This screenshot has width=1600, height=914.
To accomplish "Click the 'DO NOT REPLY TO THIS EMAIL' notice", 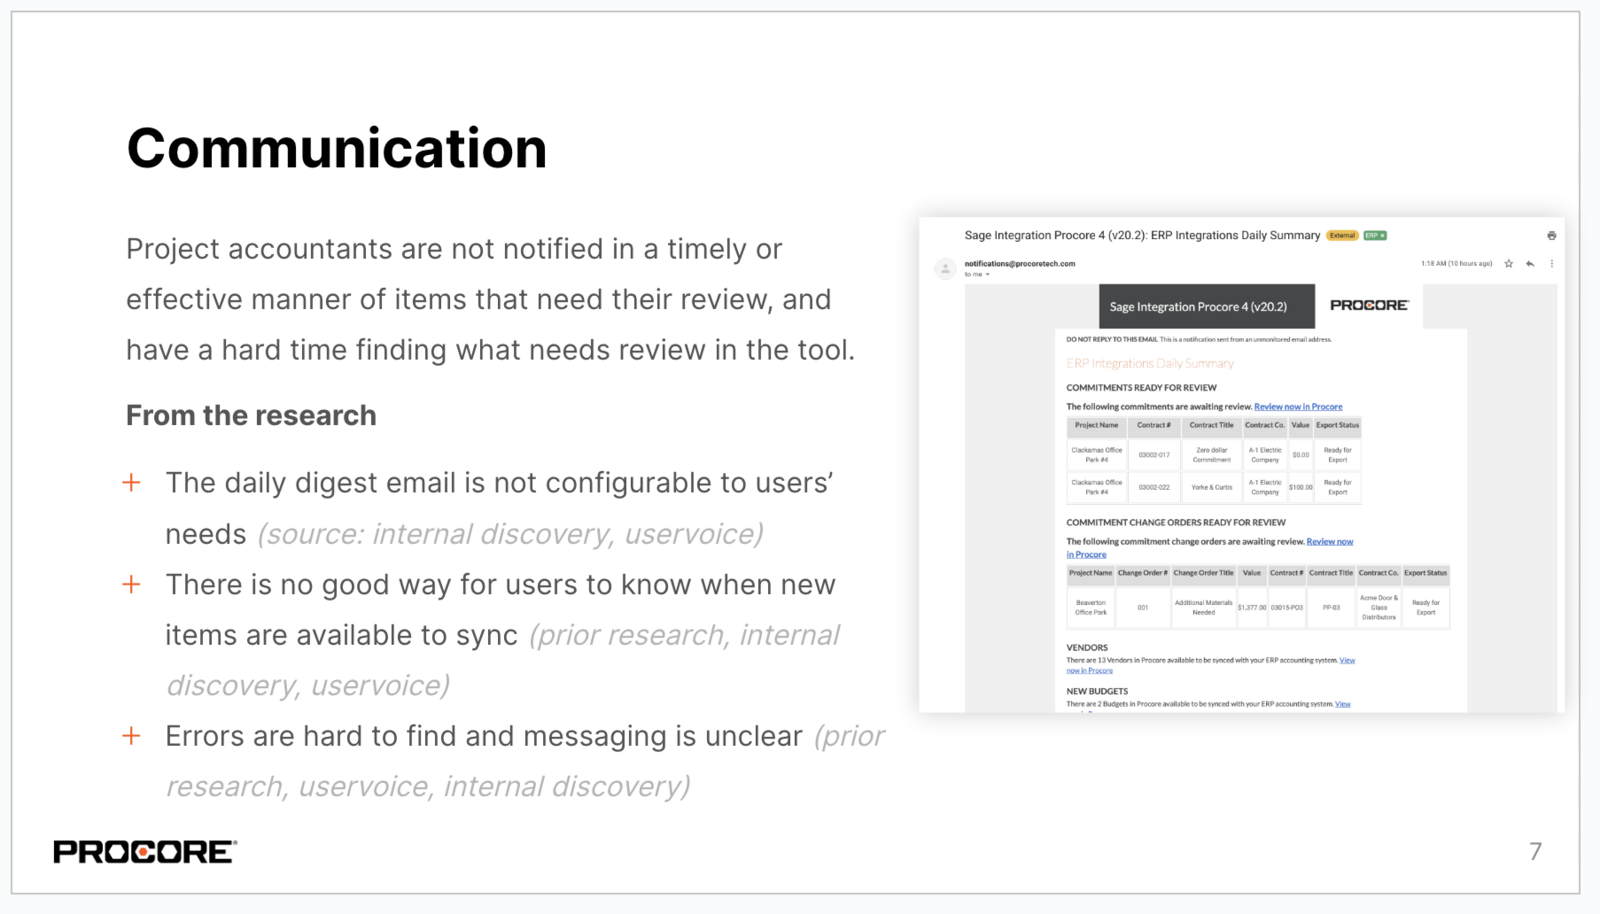I will click(1198, 340).
